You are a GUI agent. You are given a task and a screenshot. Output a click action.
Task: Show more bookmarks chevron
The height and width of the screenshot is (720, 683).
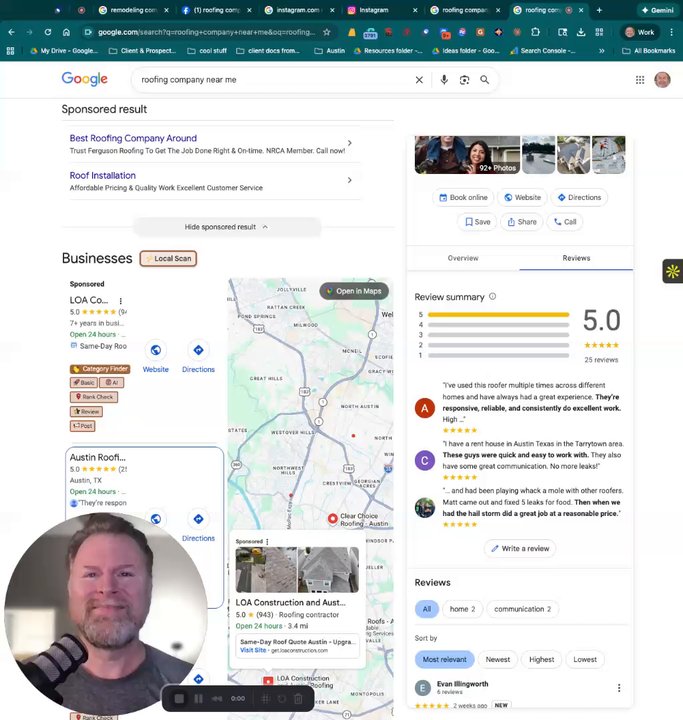601,51
